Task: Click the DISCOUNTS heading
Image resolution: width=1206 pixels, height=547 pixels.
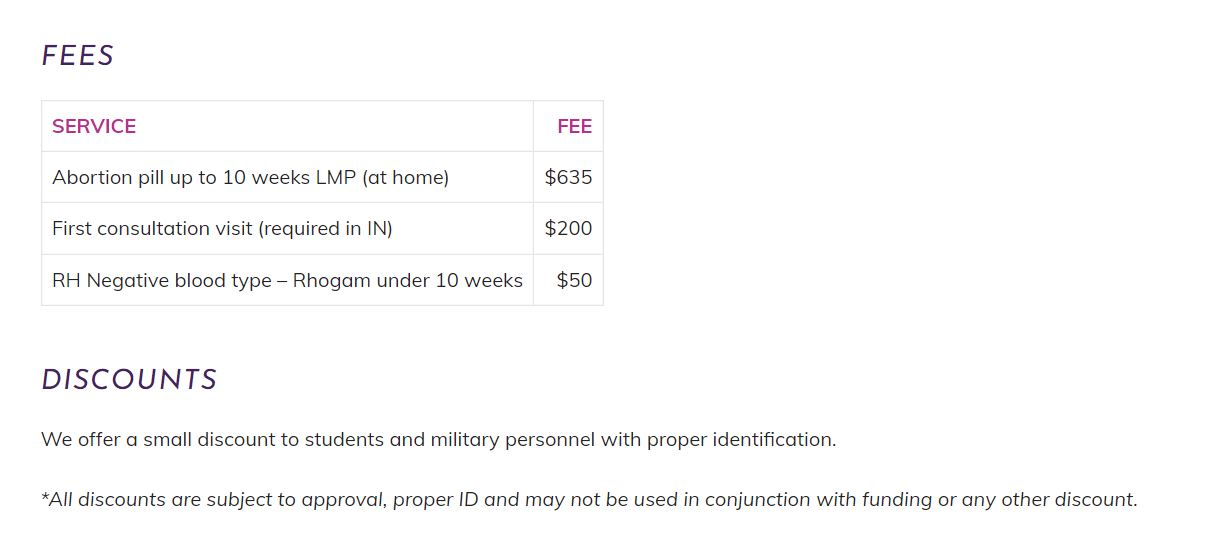Action: (x=129, y=380)
